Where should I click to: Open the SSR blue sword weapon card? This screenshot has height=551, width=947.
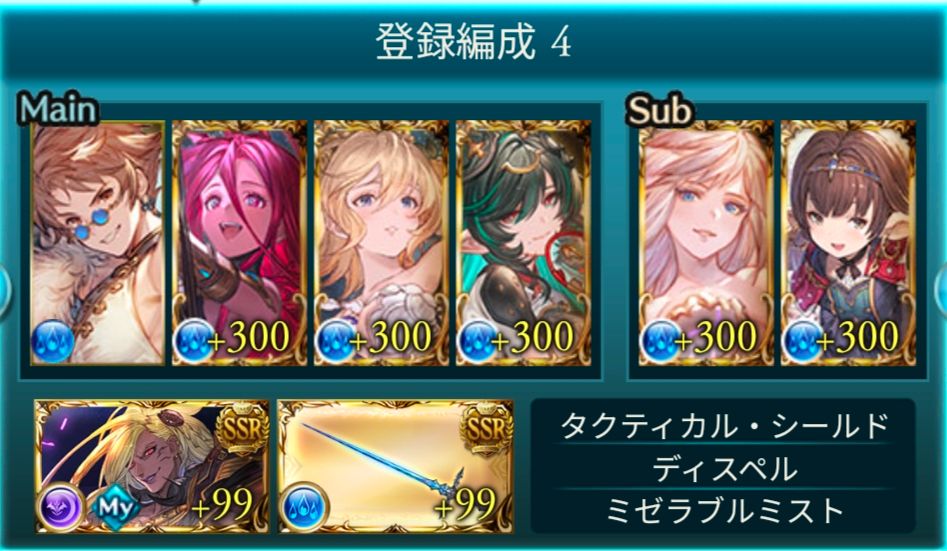[x=396, y=466]
